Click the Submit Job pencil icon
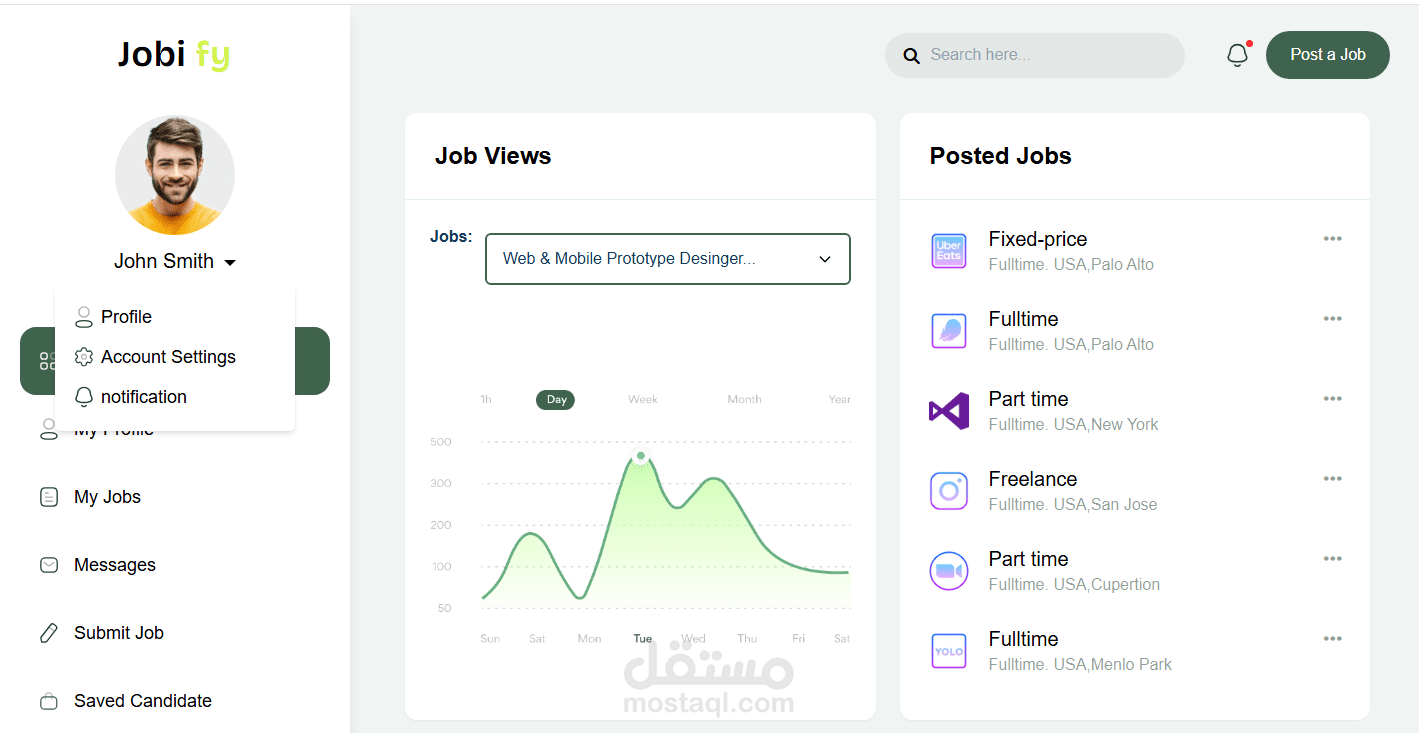 49,633
